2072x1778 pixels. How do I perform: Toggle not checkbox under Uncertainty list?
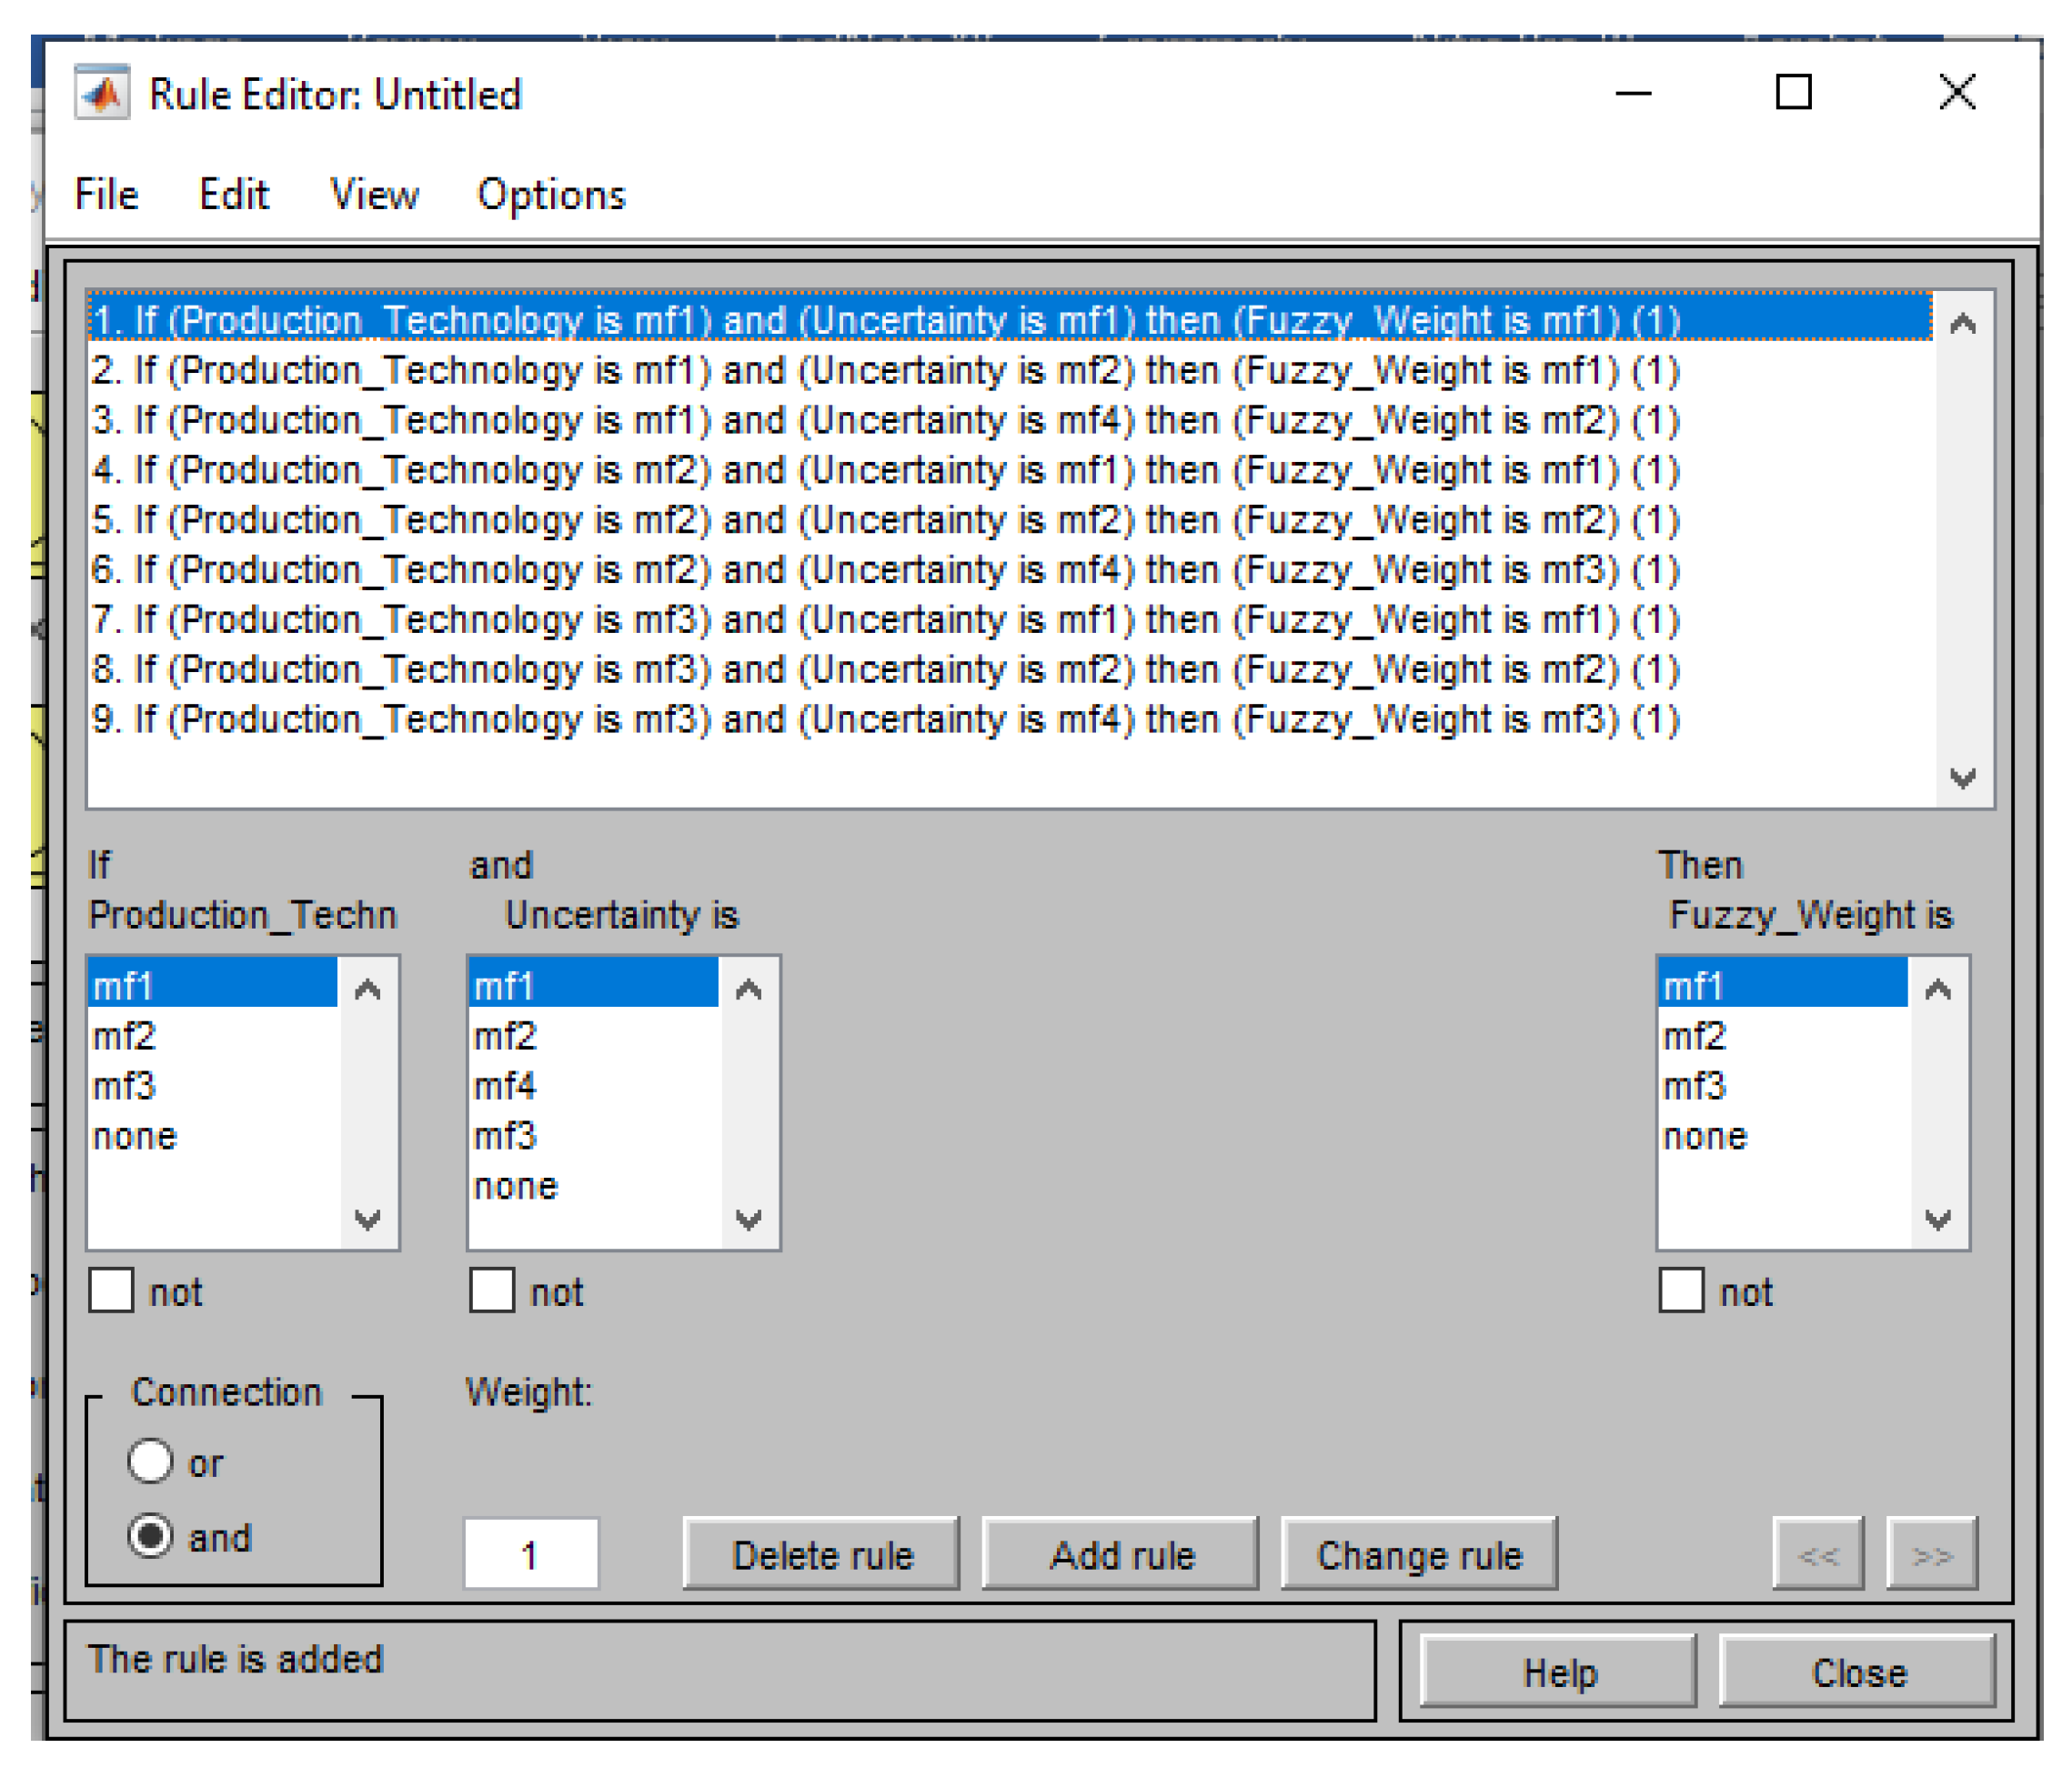click(492, 1291)
